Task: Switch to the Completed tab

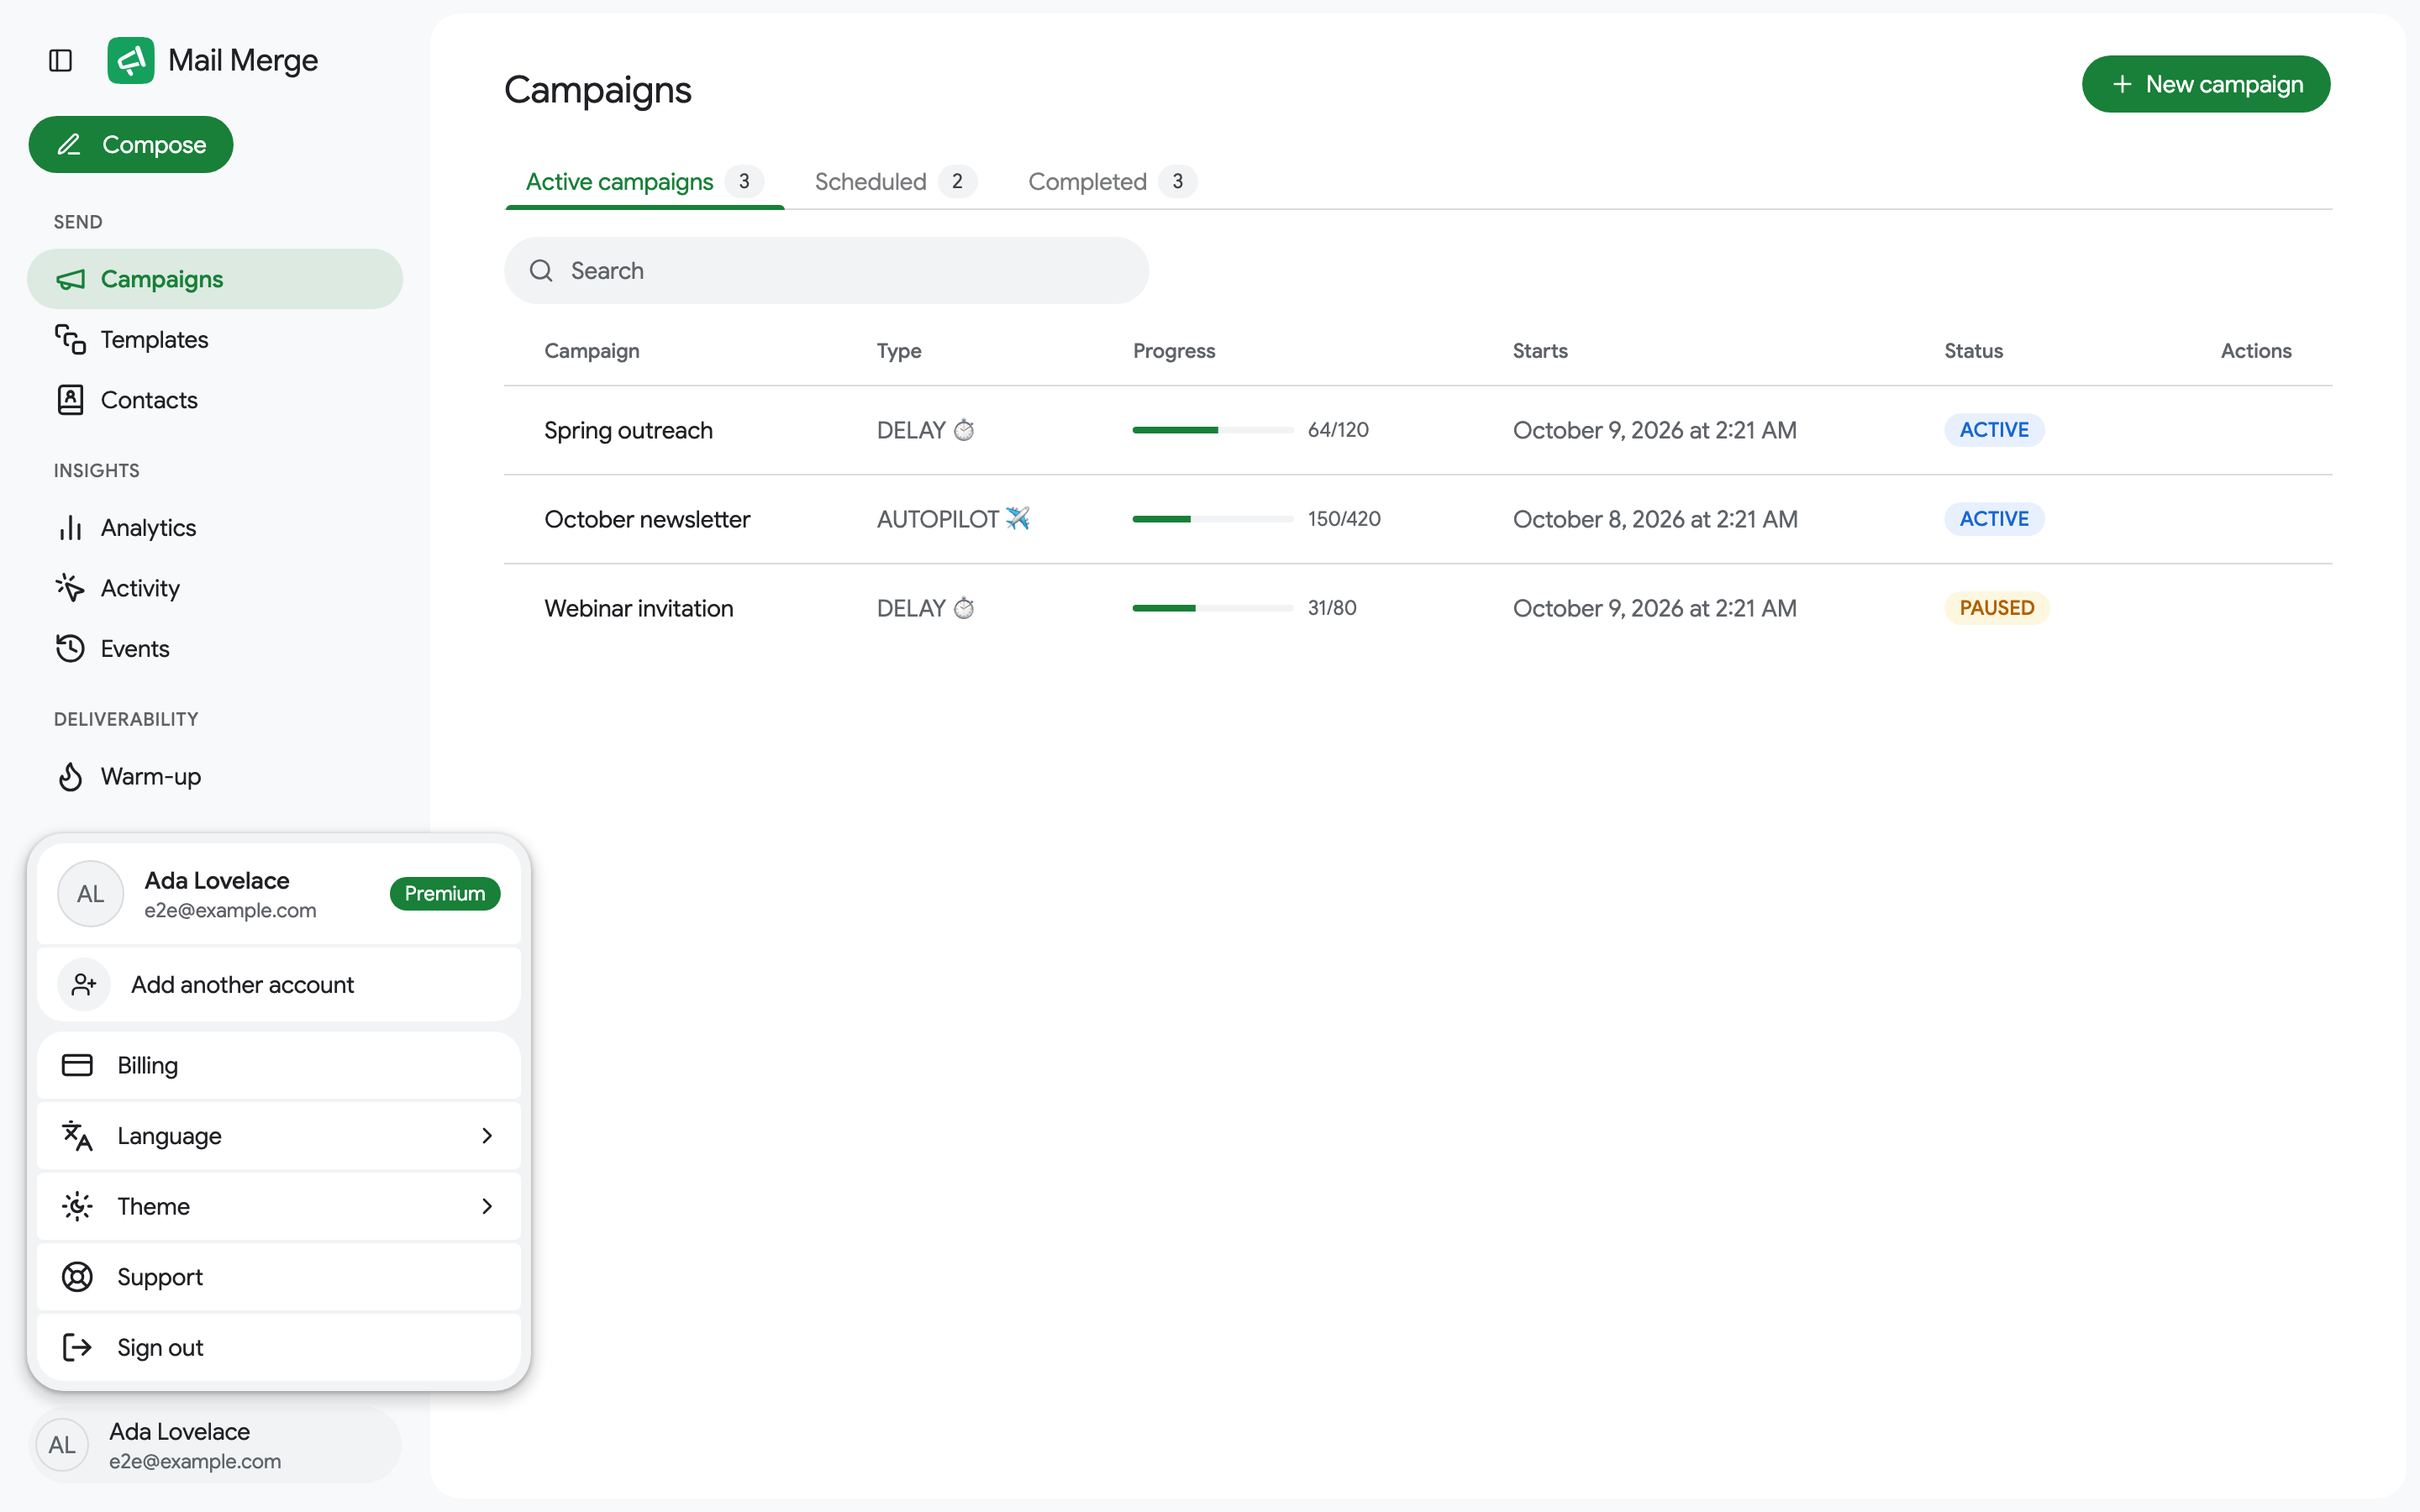Action: click(1112, 182)
